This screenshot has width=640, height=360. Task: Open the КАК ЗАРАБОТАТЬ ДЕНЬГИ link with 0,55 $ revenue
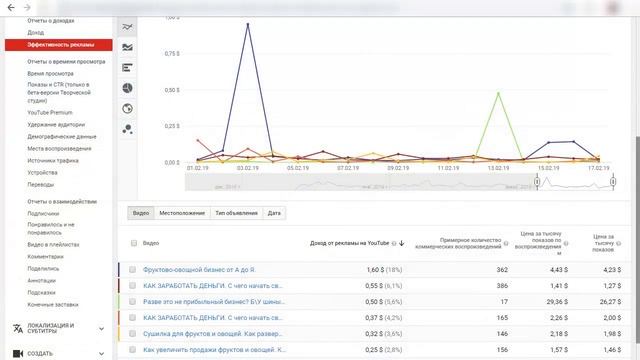coord(213,286)
